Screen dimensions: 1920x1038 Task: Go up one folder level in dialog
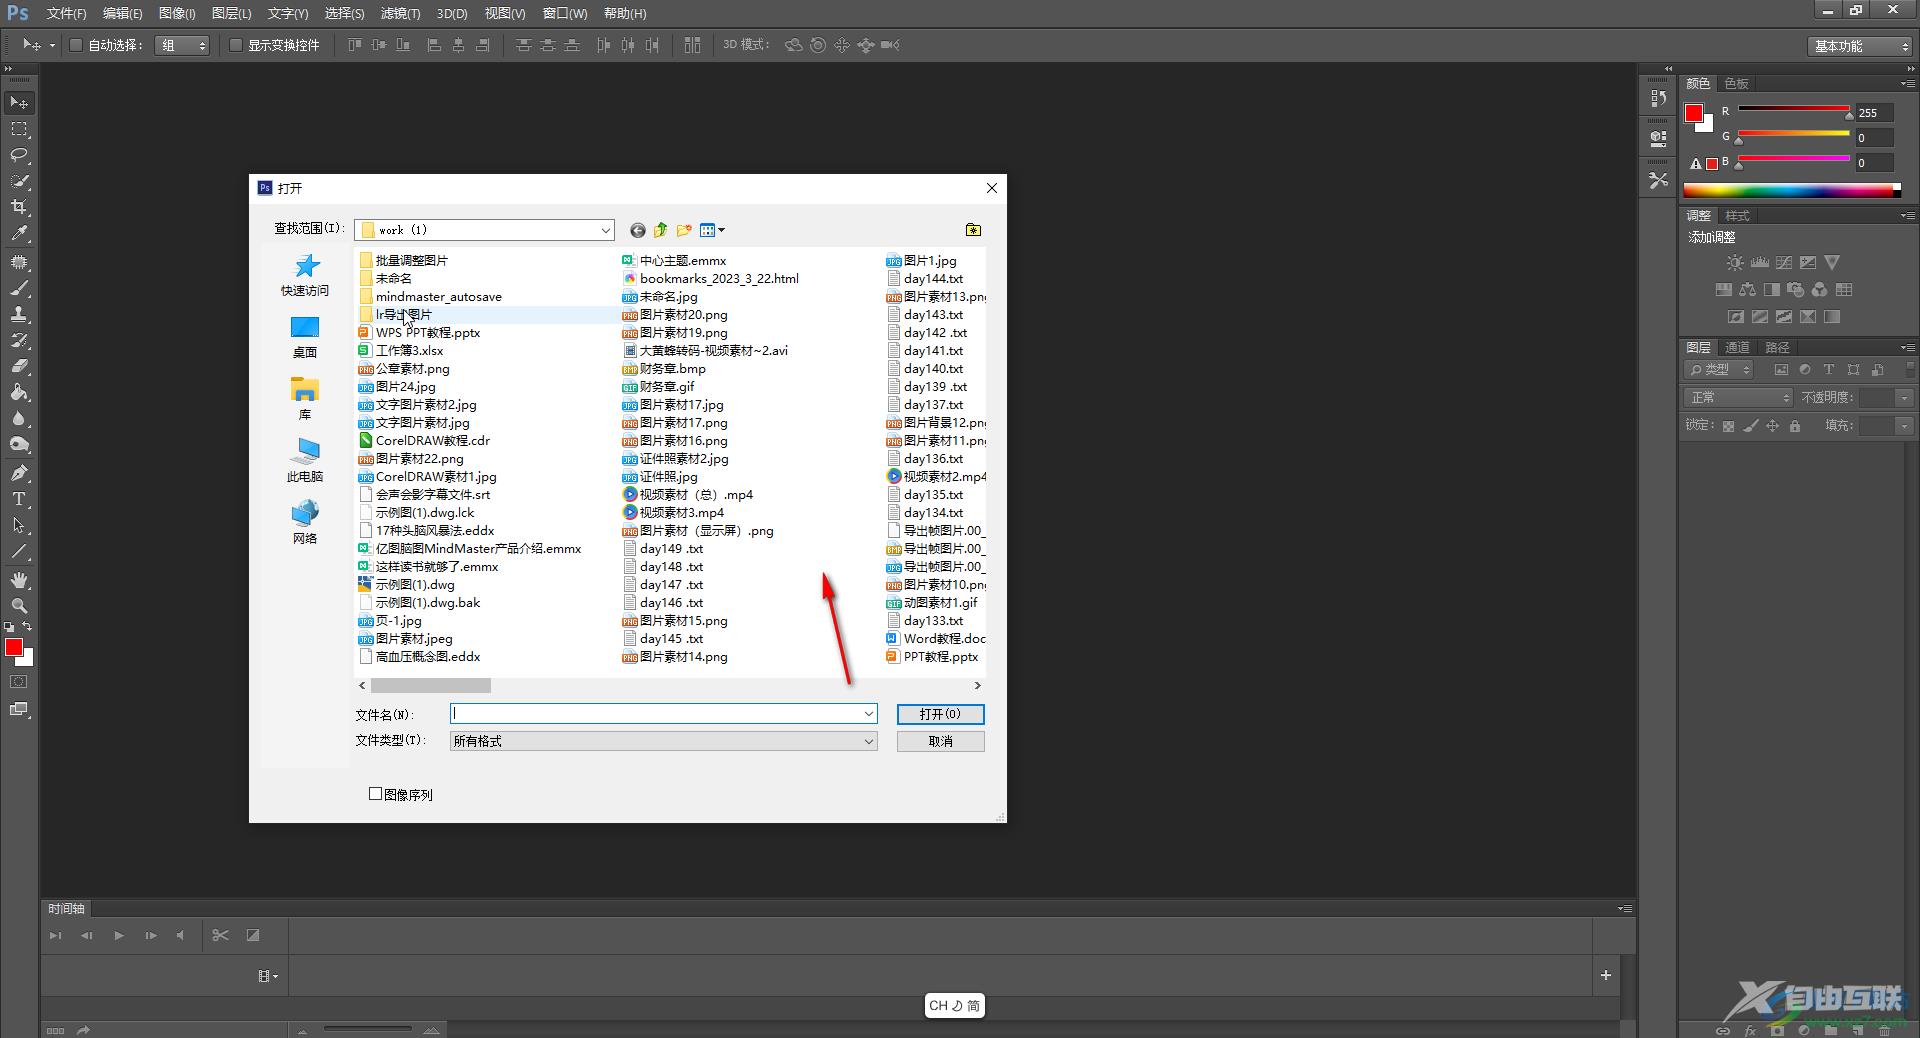tap(660, 230)
